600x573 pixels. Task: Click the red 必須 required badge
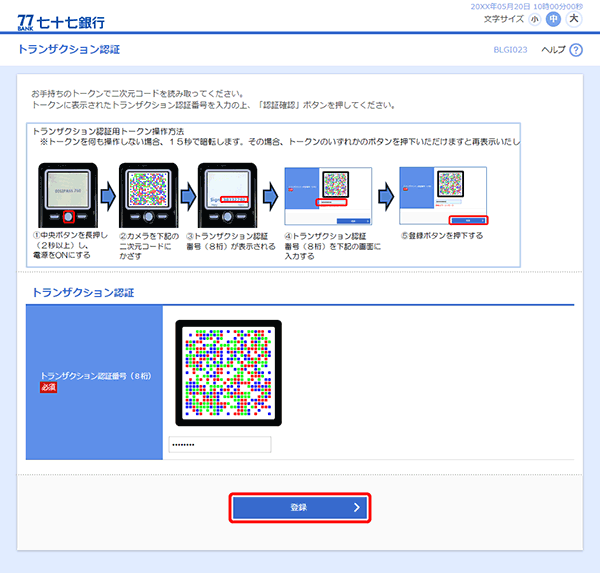pyautogui.click(x=48, y=387)
